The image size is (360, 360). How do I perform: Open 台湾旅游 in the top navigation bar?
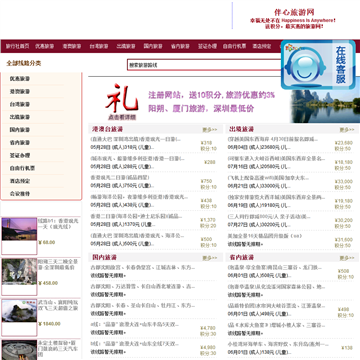click(x=99, y=46)
